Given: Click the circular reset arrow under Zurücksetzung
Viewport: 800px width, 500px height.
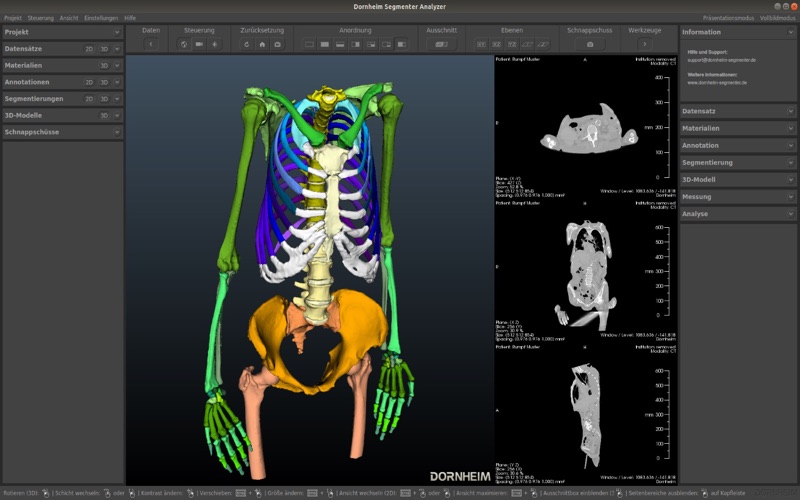Looking at the screenshot, I should (247, 44).
